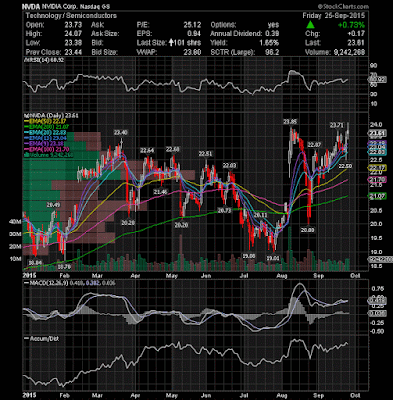
Task: Click the 20.73 price label
Action: tap(225, 210)
